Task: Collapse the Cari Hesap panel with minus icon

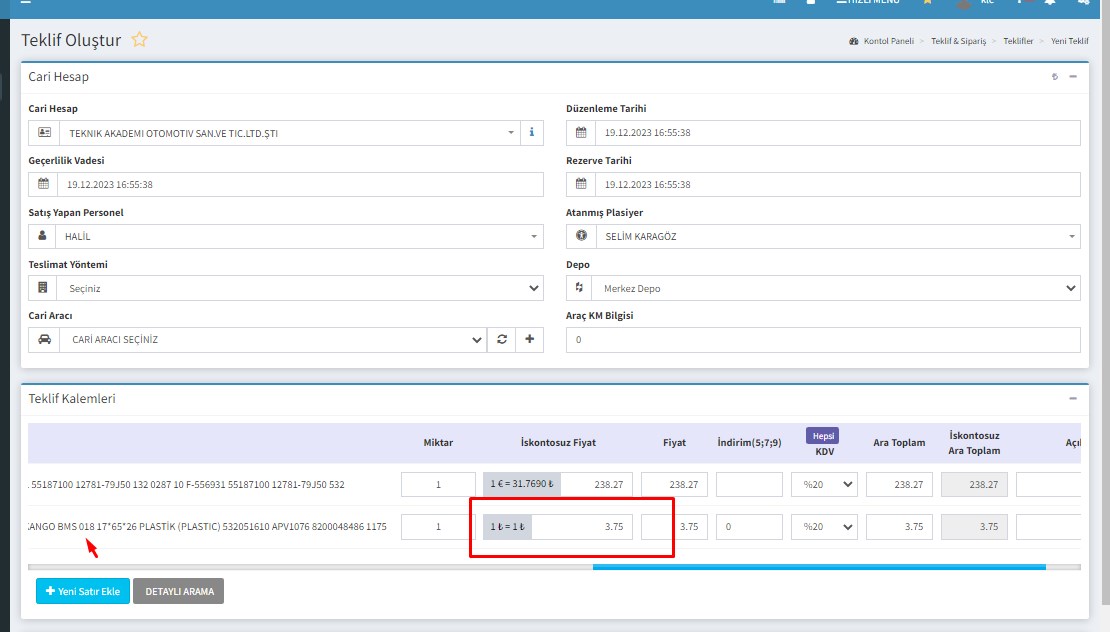Action: [1073, 77]
